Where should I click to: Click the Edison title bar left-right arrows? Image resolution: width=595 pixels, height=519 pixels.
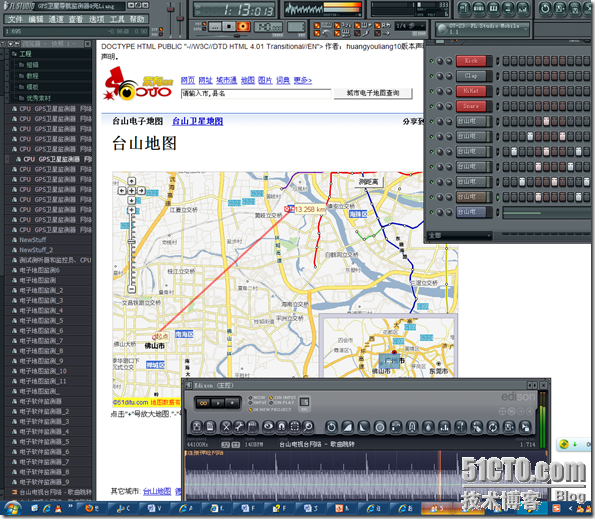[532, 385]
